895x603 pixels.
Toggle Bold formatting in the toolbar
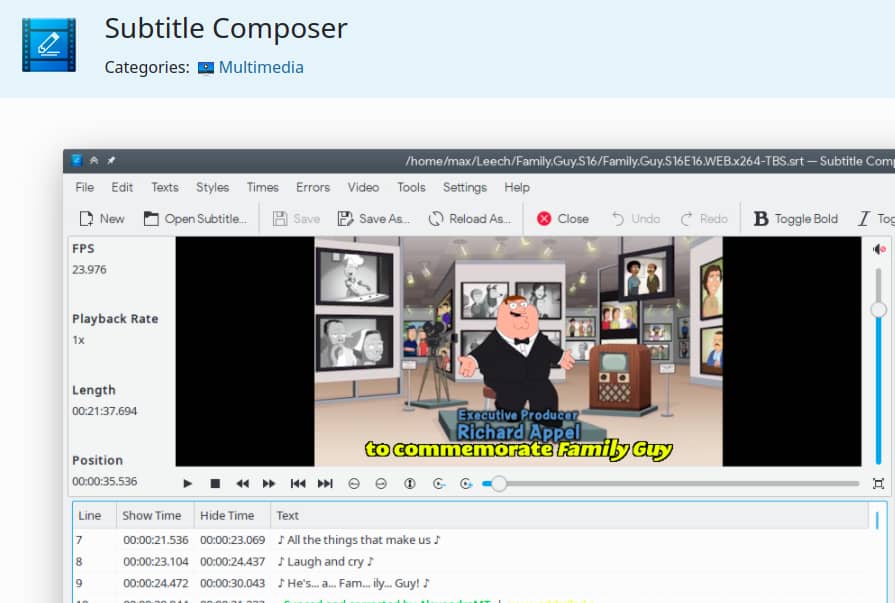pos(796,219)
